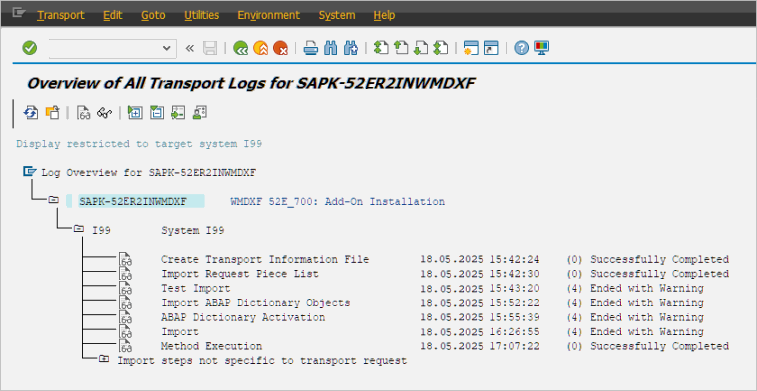Open log icon for the Import step

pos(126,332)
